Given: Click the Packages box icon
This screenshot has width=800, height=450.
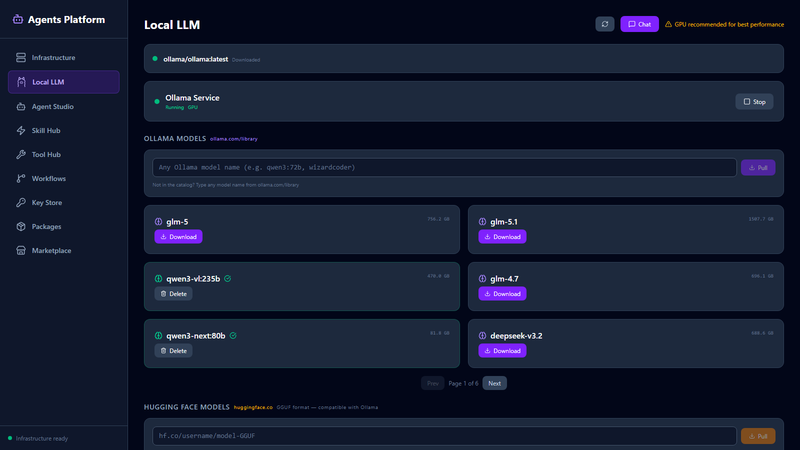Looking at the screenshot, I should pyautogui.click(x=21, y=226).
